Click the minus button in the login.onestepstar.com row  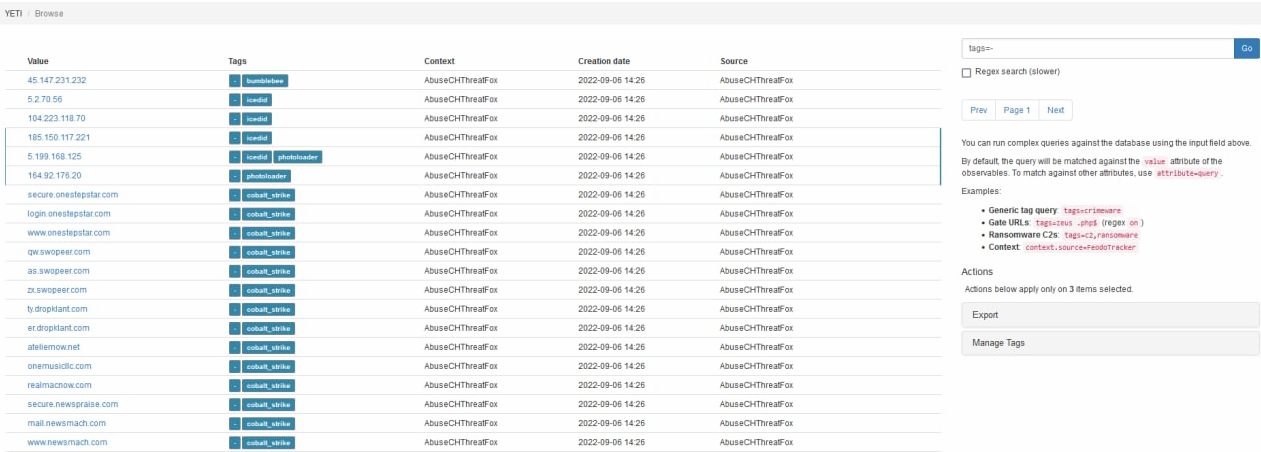pos(235,214)
